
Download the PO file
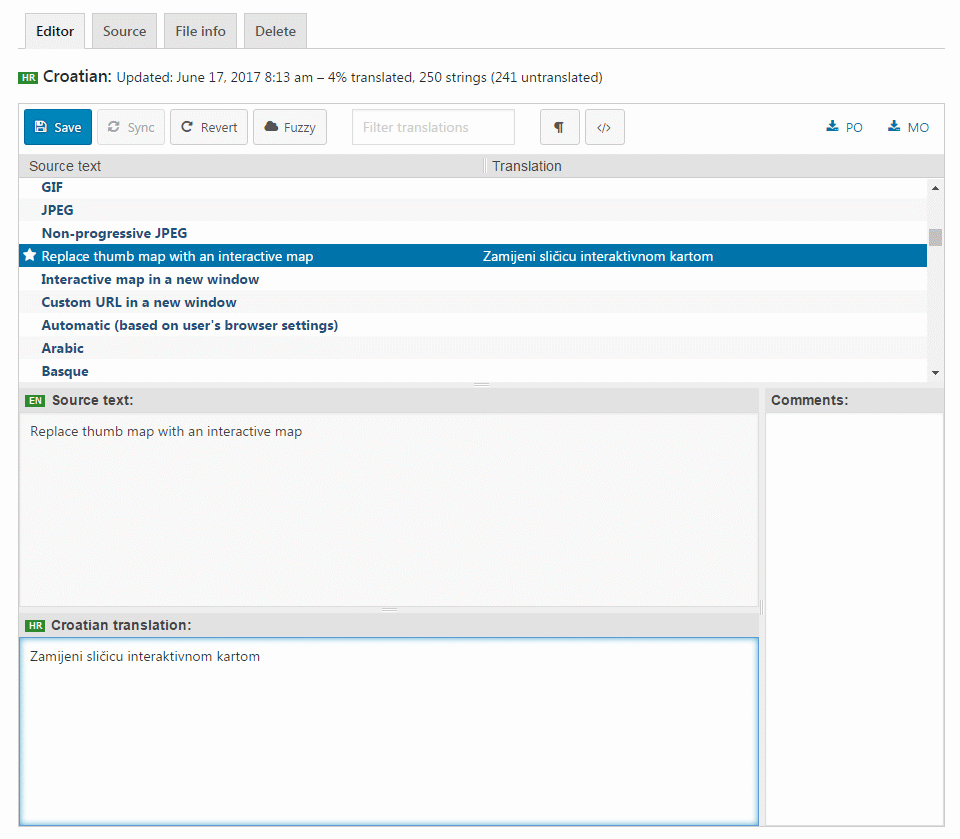pyautogui.click(x=844, y=127)
